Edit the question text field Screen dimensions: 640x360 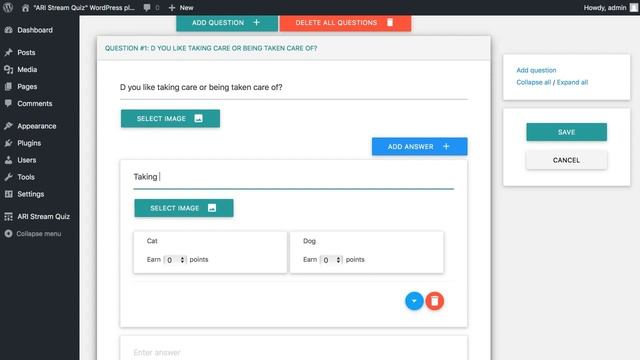(x=293, y=87)
